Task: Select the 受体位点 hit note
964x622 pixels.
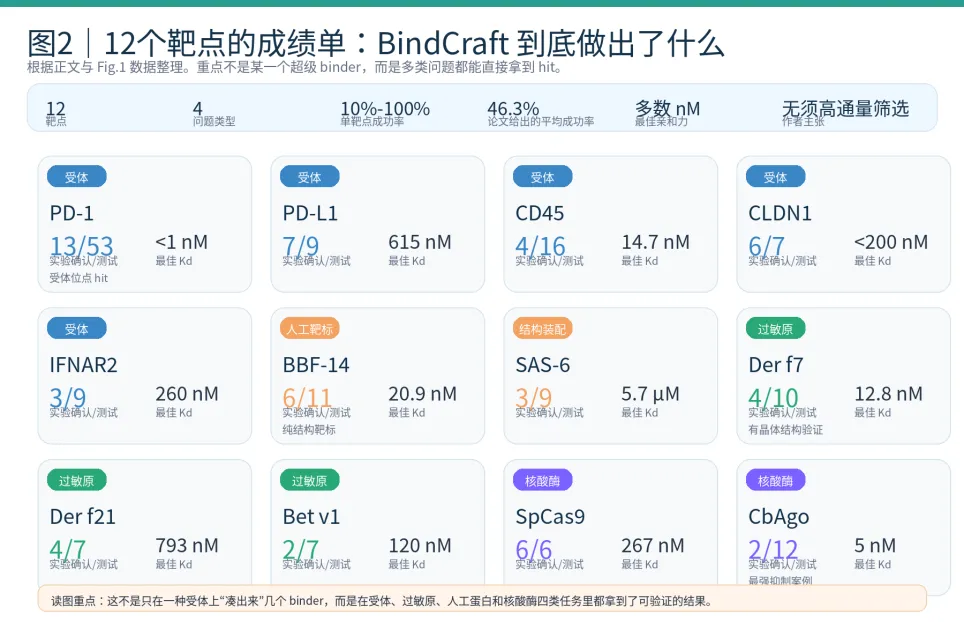Action: pyautogui.click(x=79, y=278)
